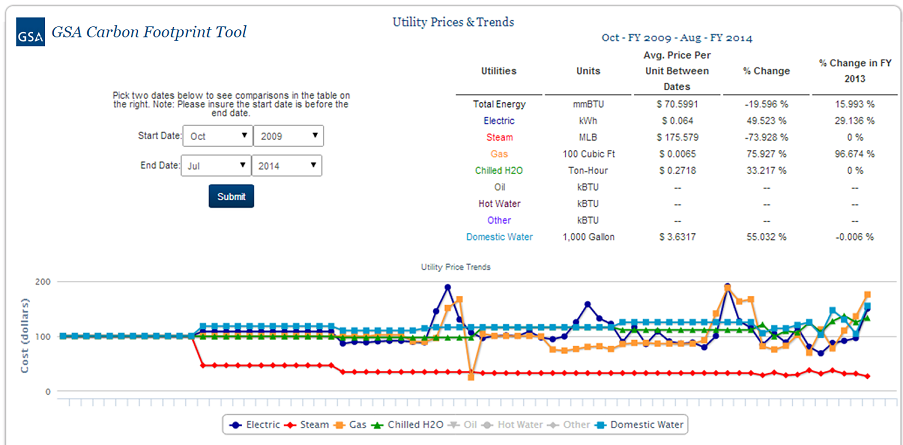Click the Utility Prices & Trends heading
This screenshot has width=903, height=445.
pyautogui.click(x=453, y=22)
